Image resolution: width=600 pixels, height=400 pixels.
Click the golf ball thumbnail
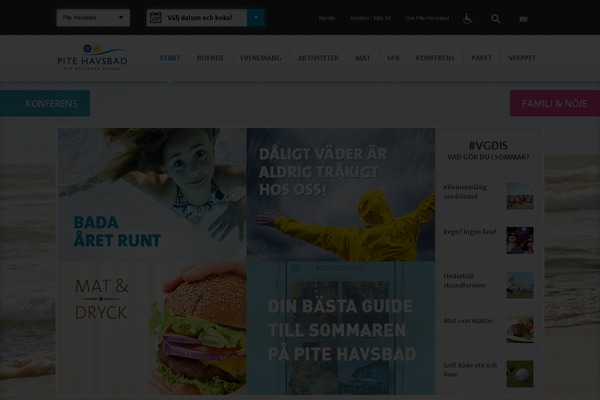(520, 374)
